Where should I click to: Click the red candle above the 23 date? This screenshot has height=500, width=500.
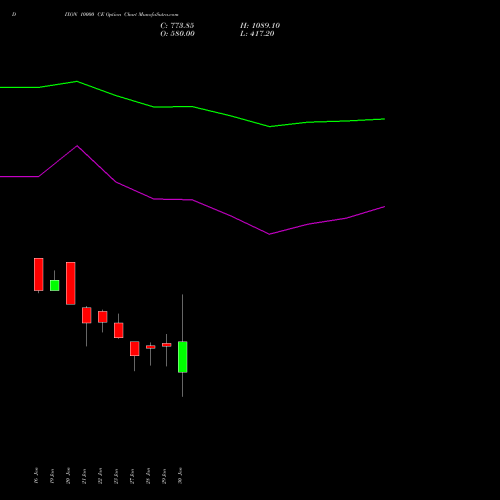(119, 330)
